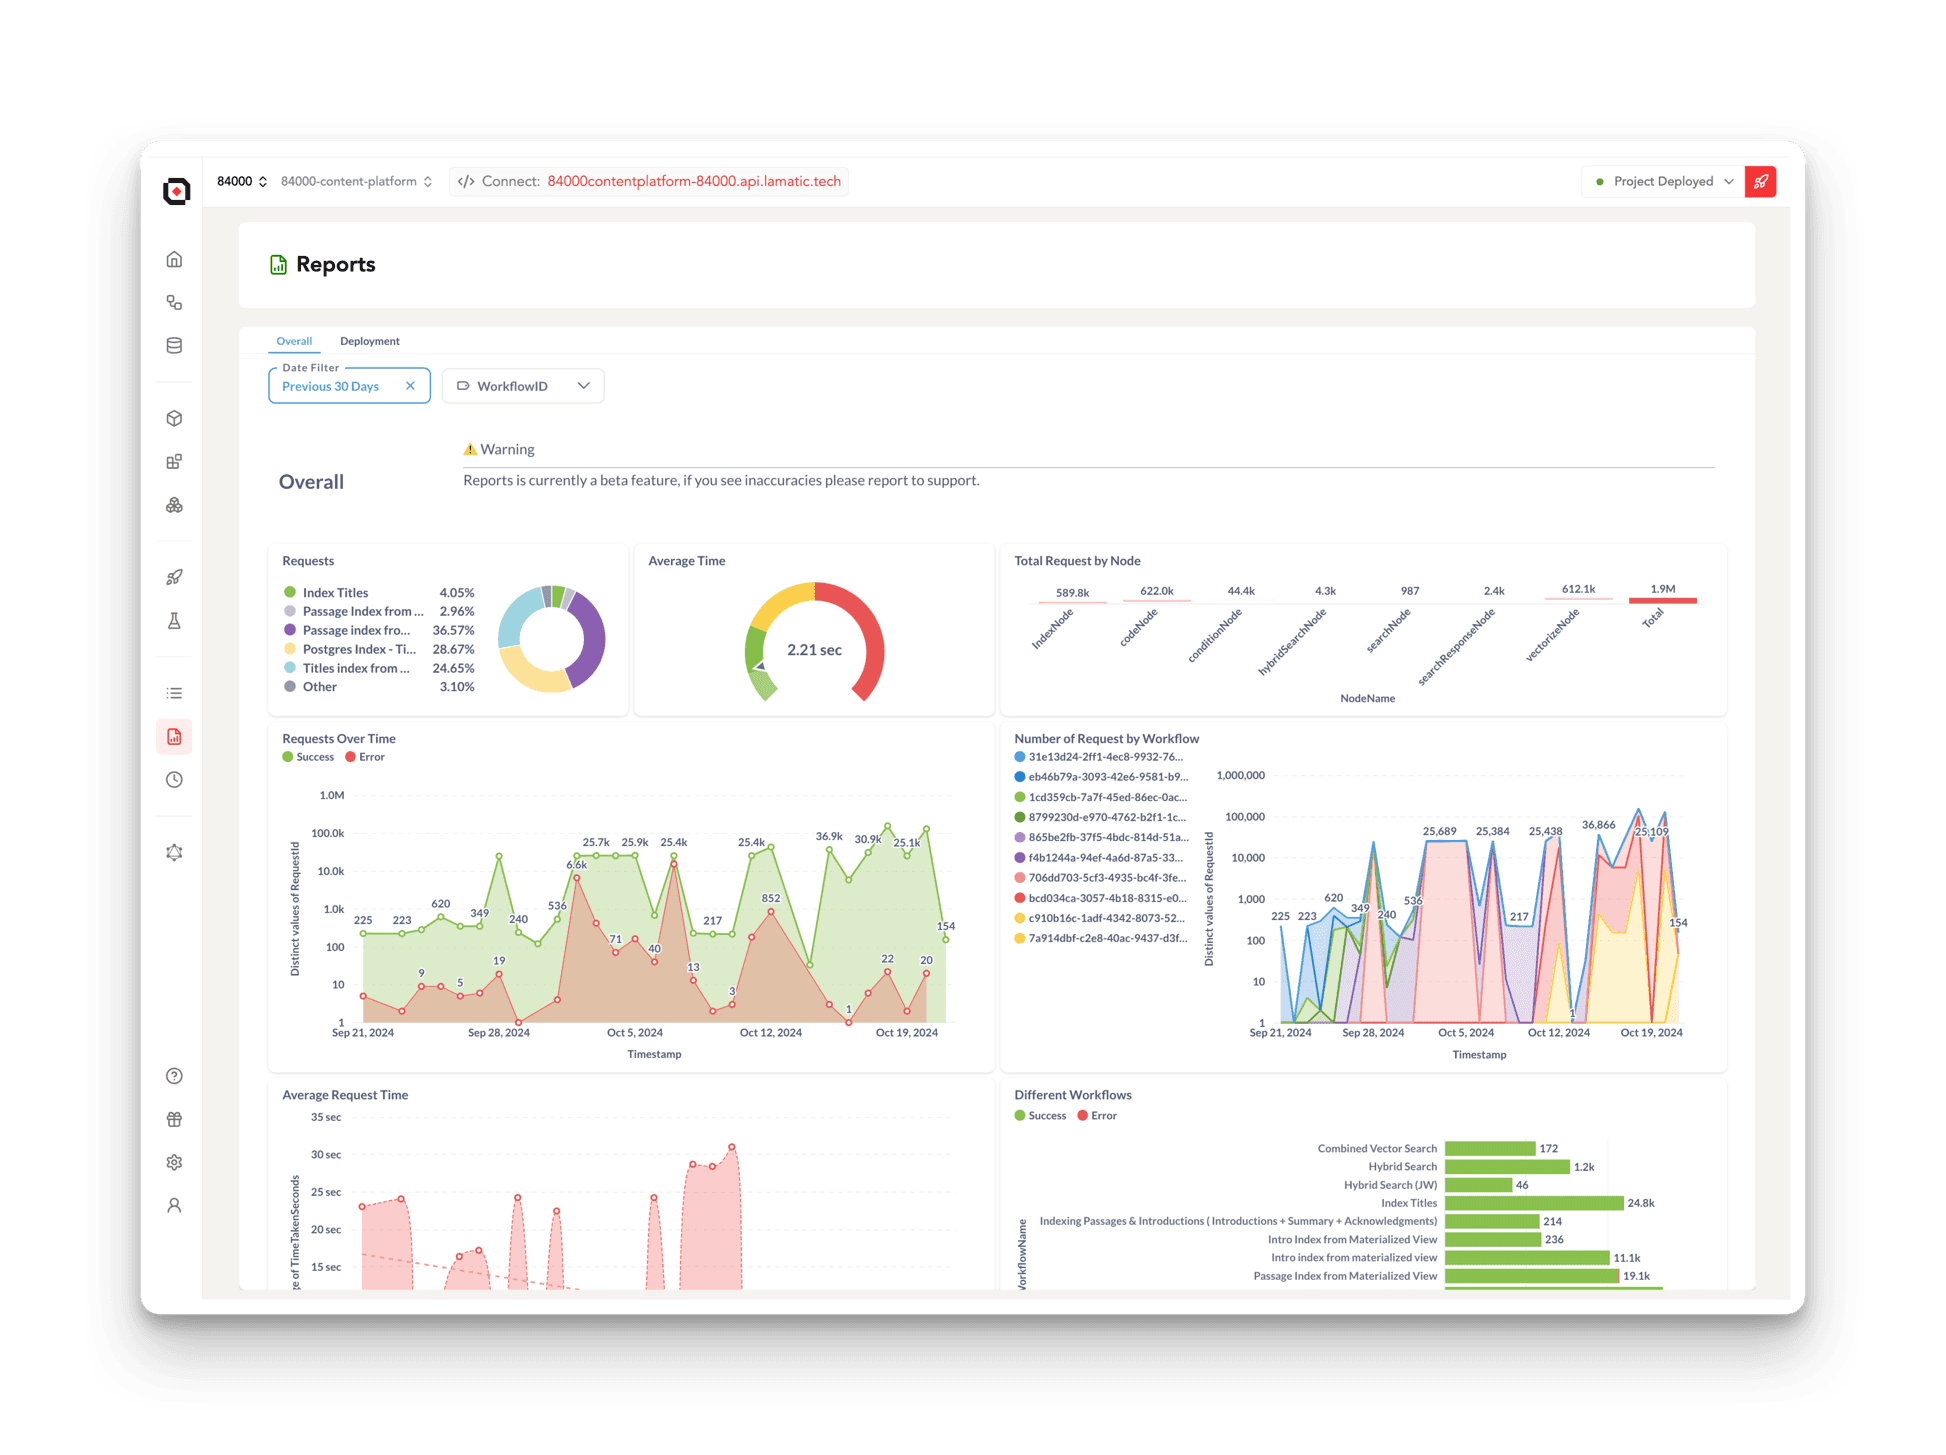This screenshot has height=1455, width=1946.
Task: Toggle Postgres Index legend entry
Action: point(379,649)
